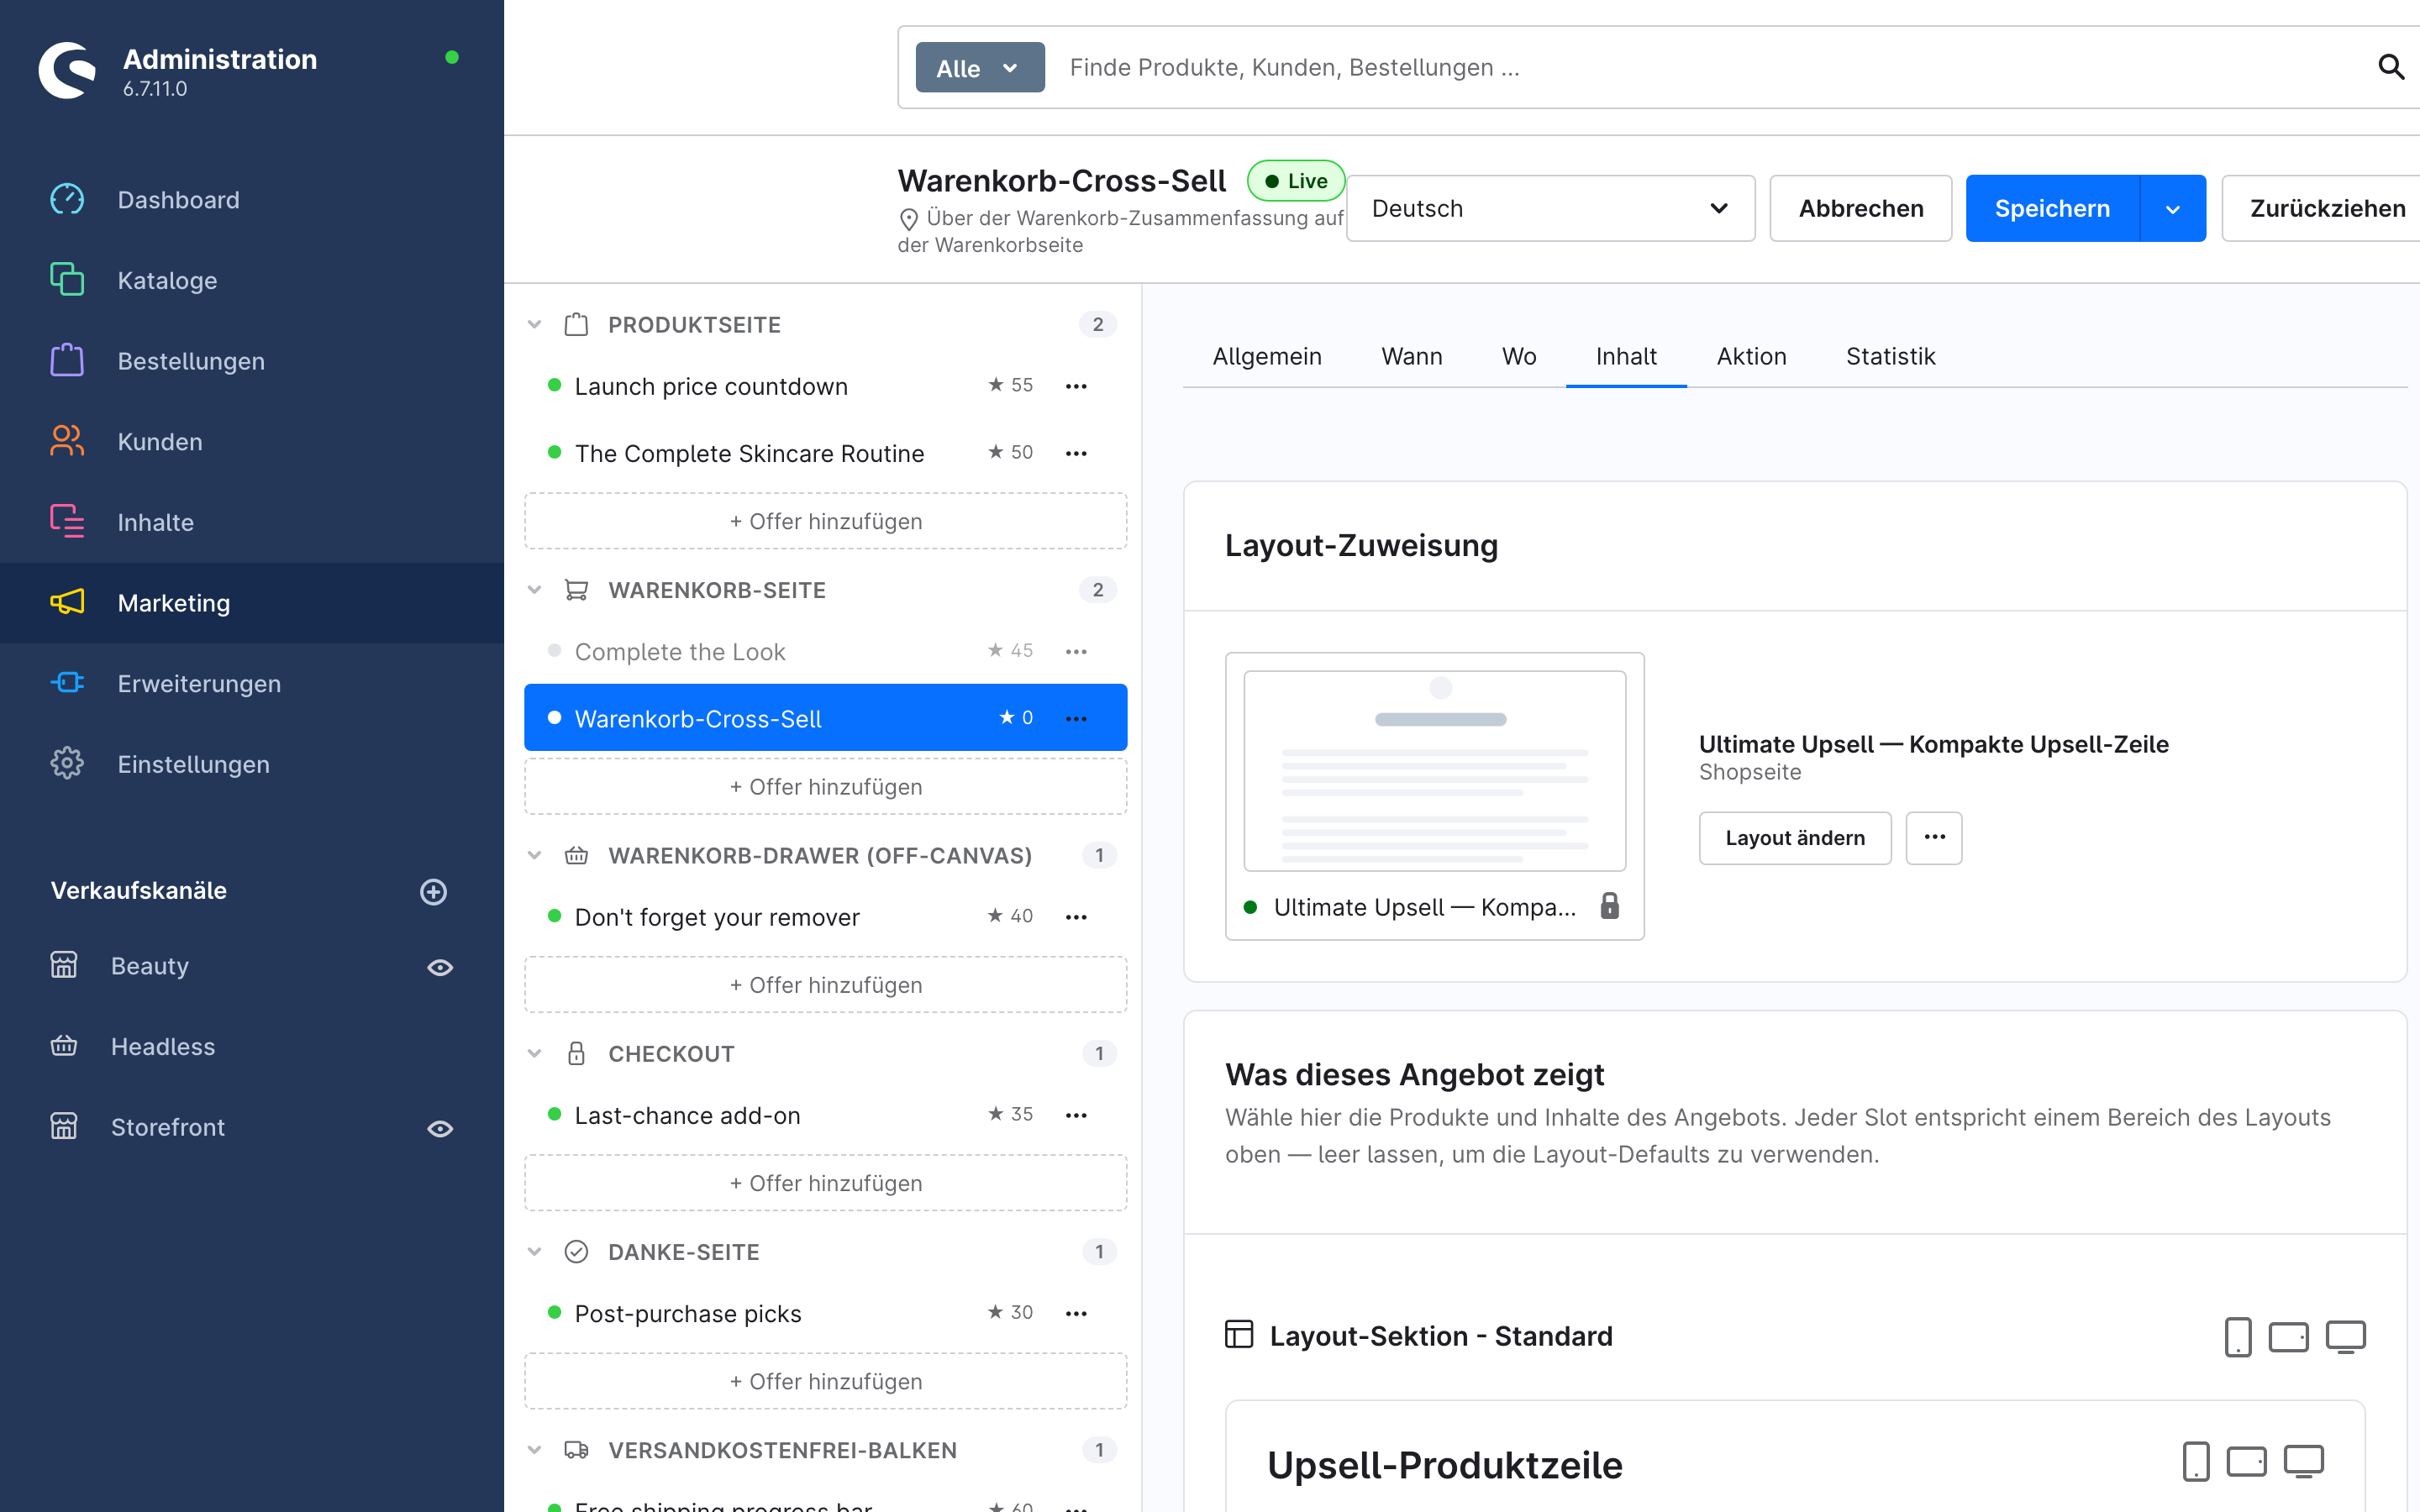The image size is (2420, 1512).
Task: Click the layout lock icon
Action: (x=1609, y=906)
